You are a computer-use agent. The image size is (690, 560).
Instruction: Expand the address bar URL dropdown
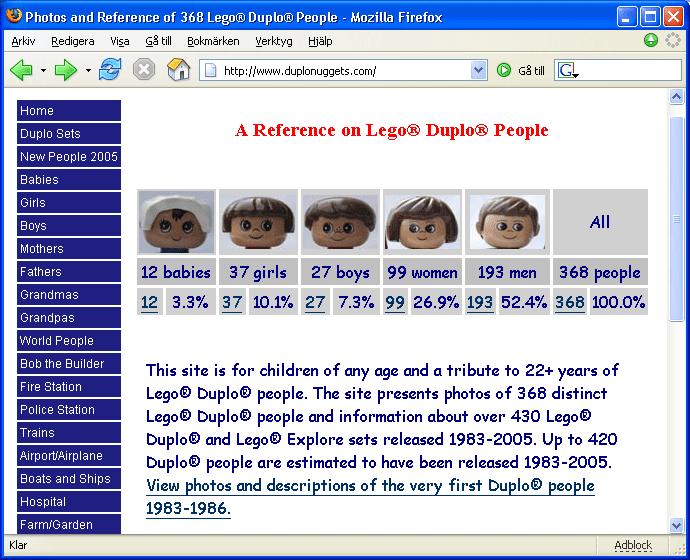(x=478, y=70)
